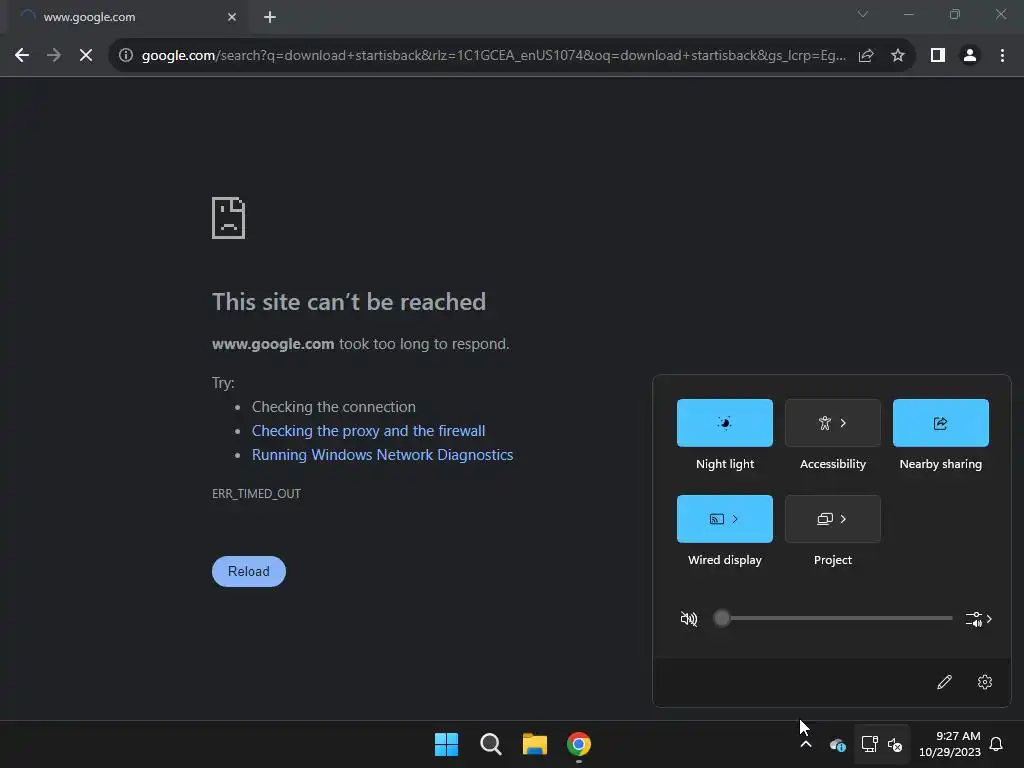1024x768 pixels.
Task: Click the network tray icon
Action: [x=869, y=744]
